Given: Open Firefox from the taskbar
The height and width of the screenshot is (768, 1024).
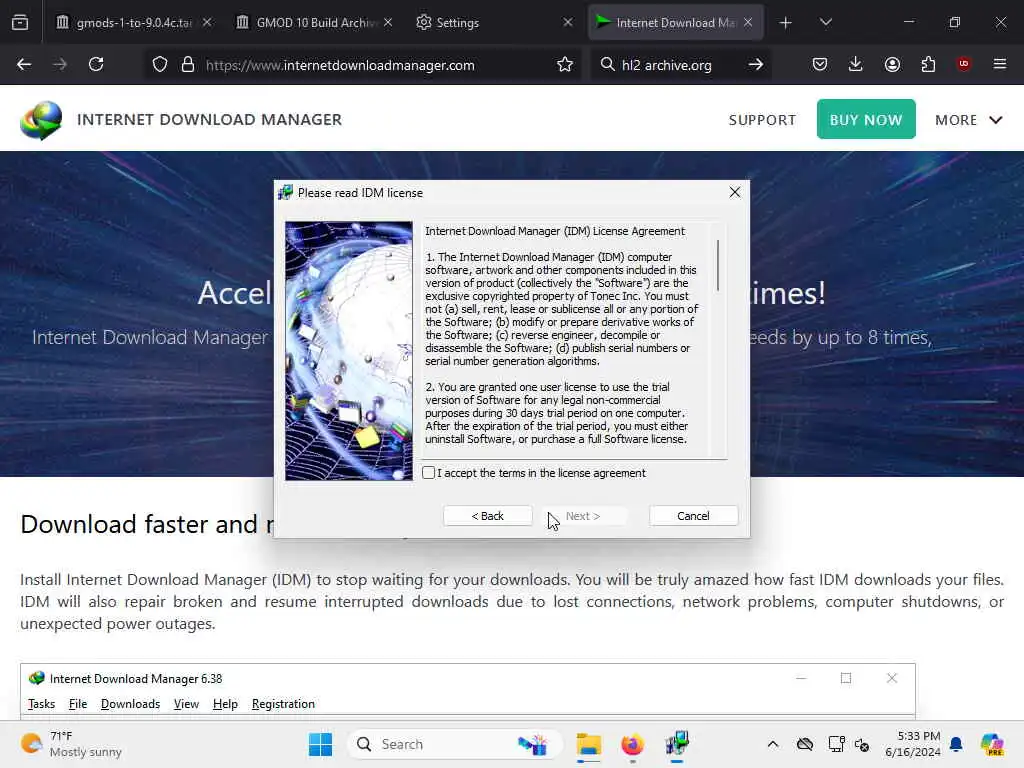Looking at the screenshot, I should [x=632, y=744].
